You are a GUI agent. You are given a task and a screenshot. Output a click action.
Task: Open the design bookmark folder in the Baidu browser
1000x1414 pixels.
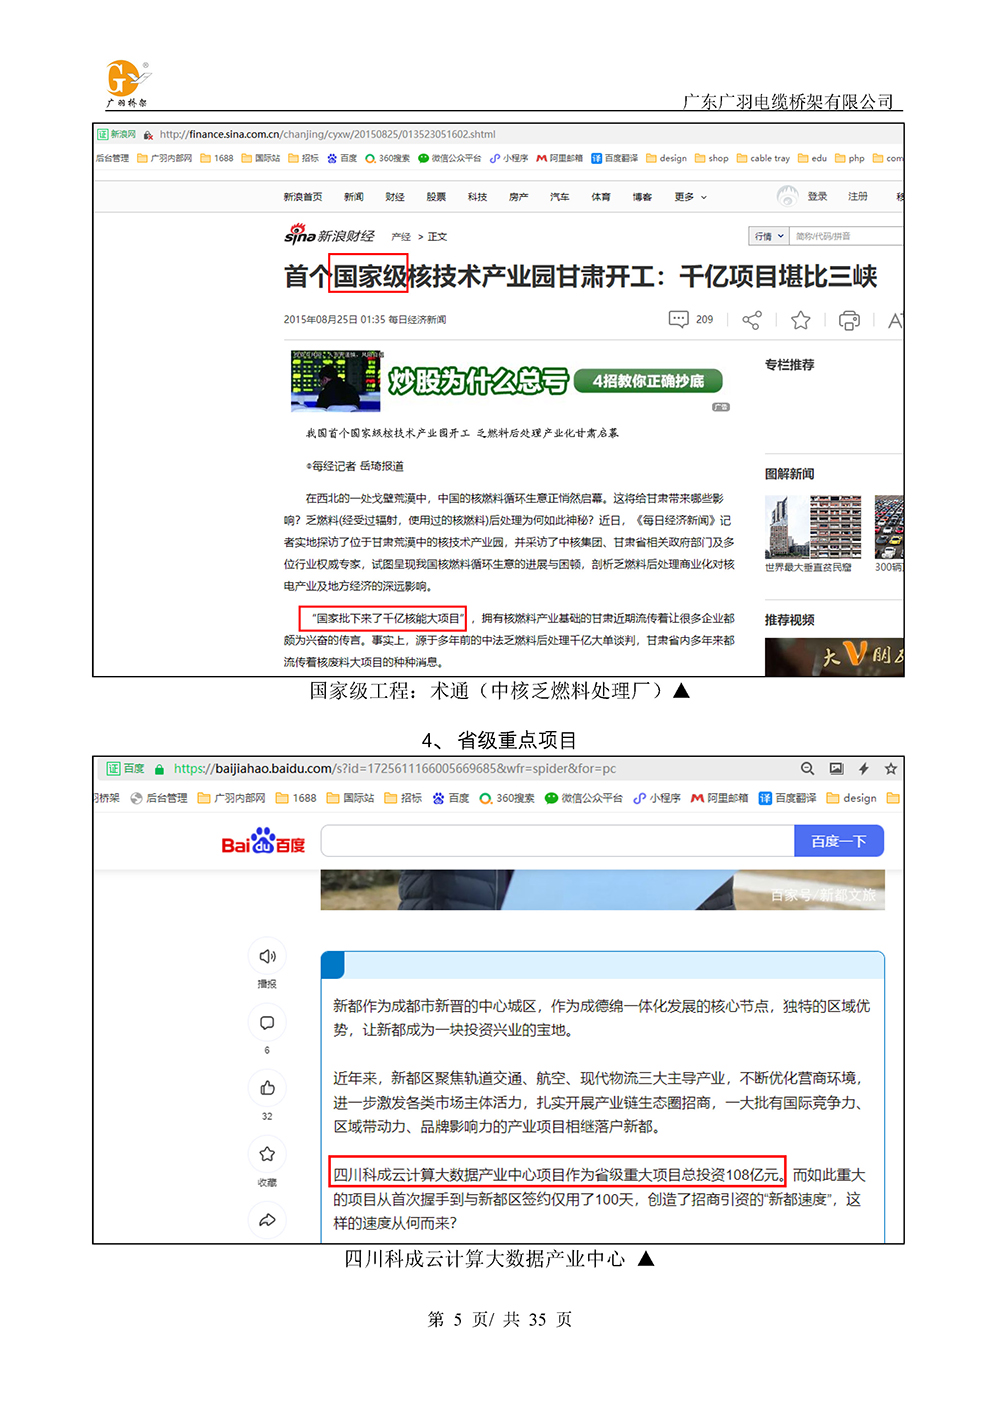[x=852, y=798]
